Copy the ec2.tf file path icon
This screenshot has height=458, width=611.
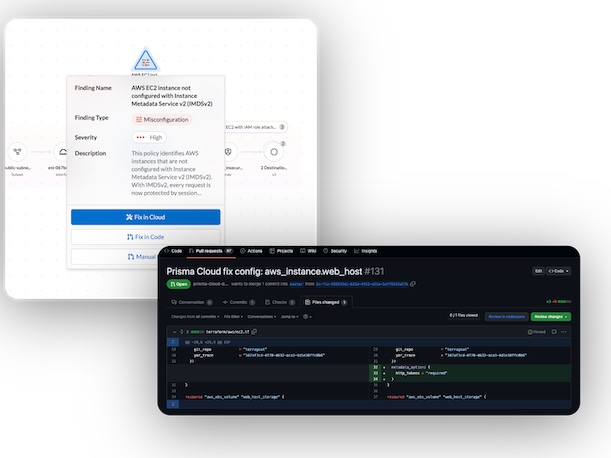pos(254,331)
